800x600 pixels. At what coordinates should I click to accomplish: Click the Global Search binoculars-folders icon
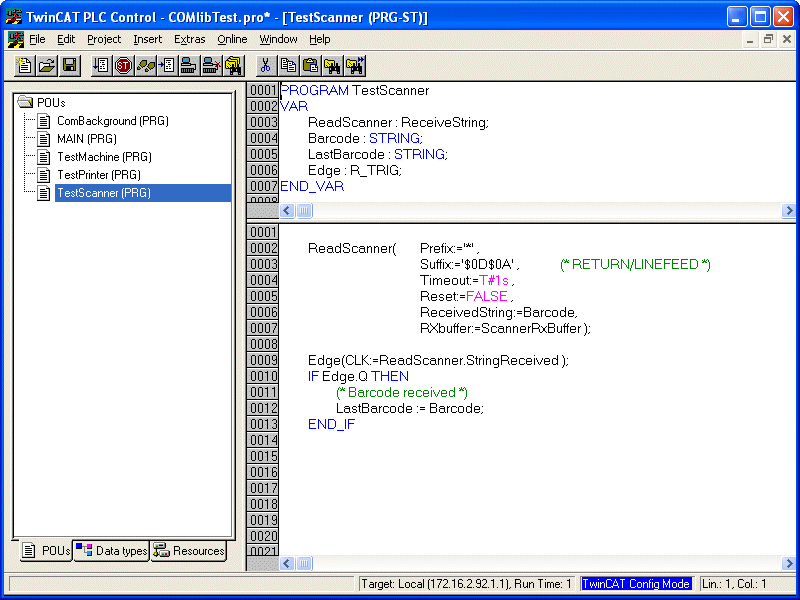point(233,66)
